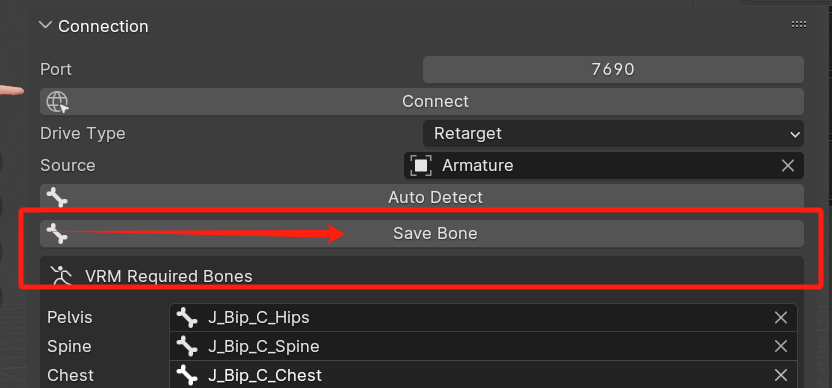Click the bone icon beside Save Bone

pyautogui.click(x=57, y=234)
